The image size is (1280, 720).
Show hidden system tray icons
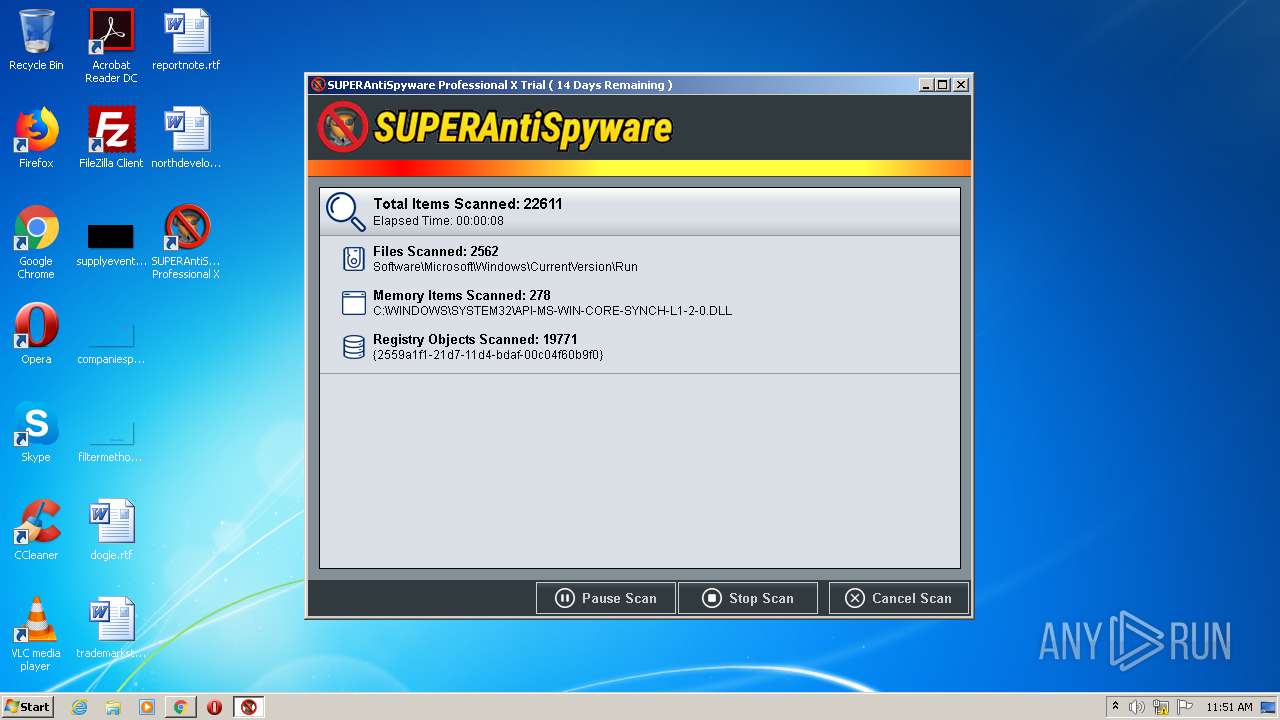(x=1115, y=706)
